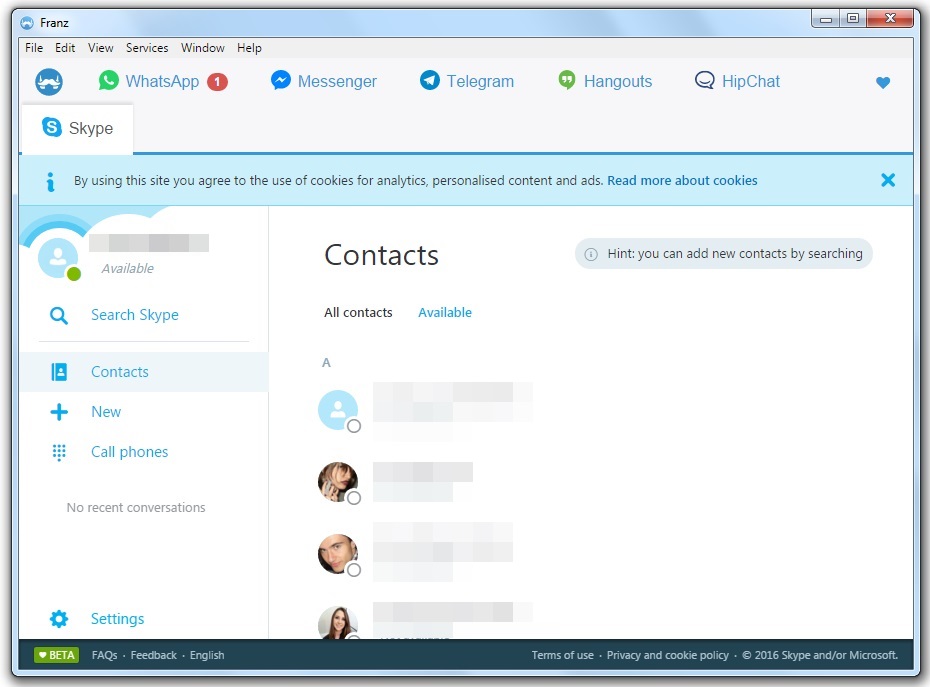This screenshot has width=930, height=687.
Task: Open my profile avatar
Action: (x=58, y=257)
